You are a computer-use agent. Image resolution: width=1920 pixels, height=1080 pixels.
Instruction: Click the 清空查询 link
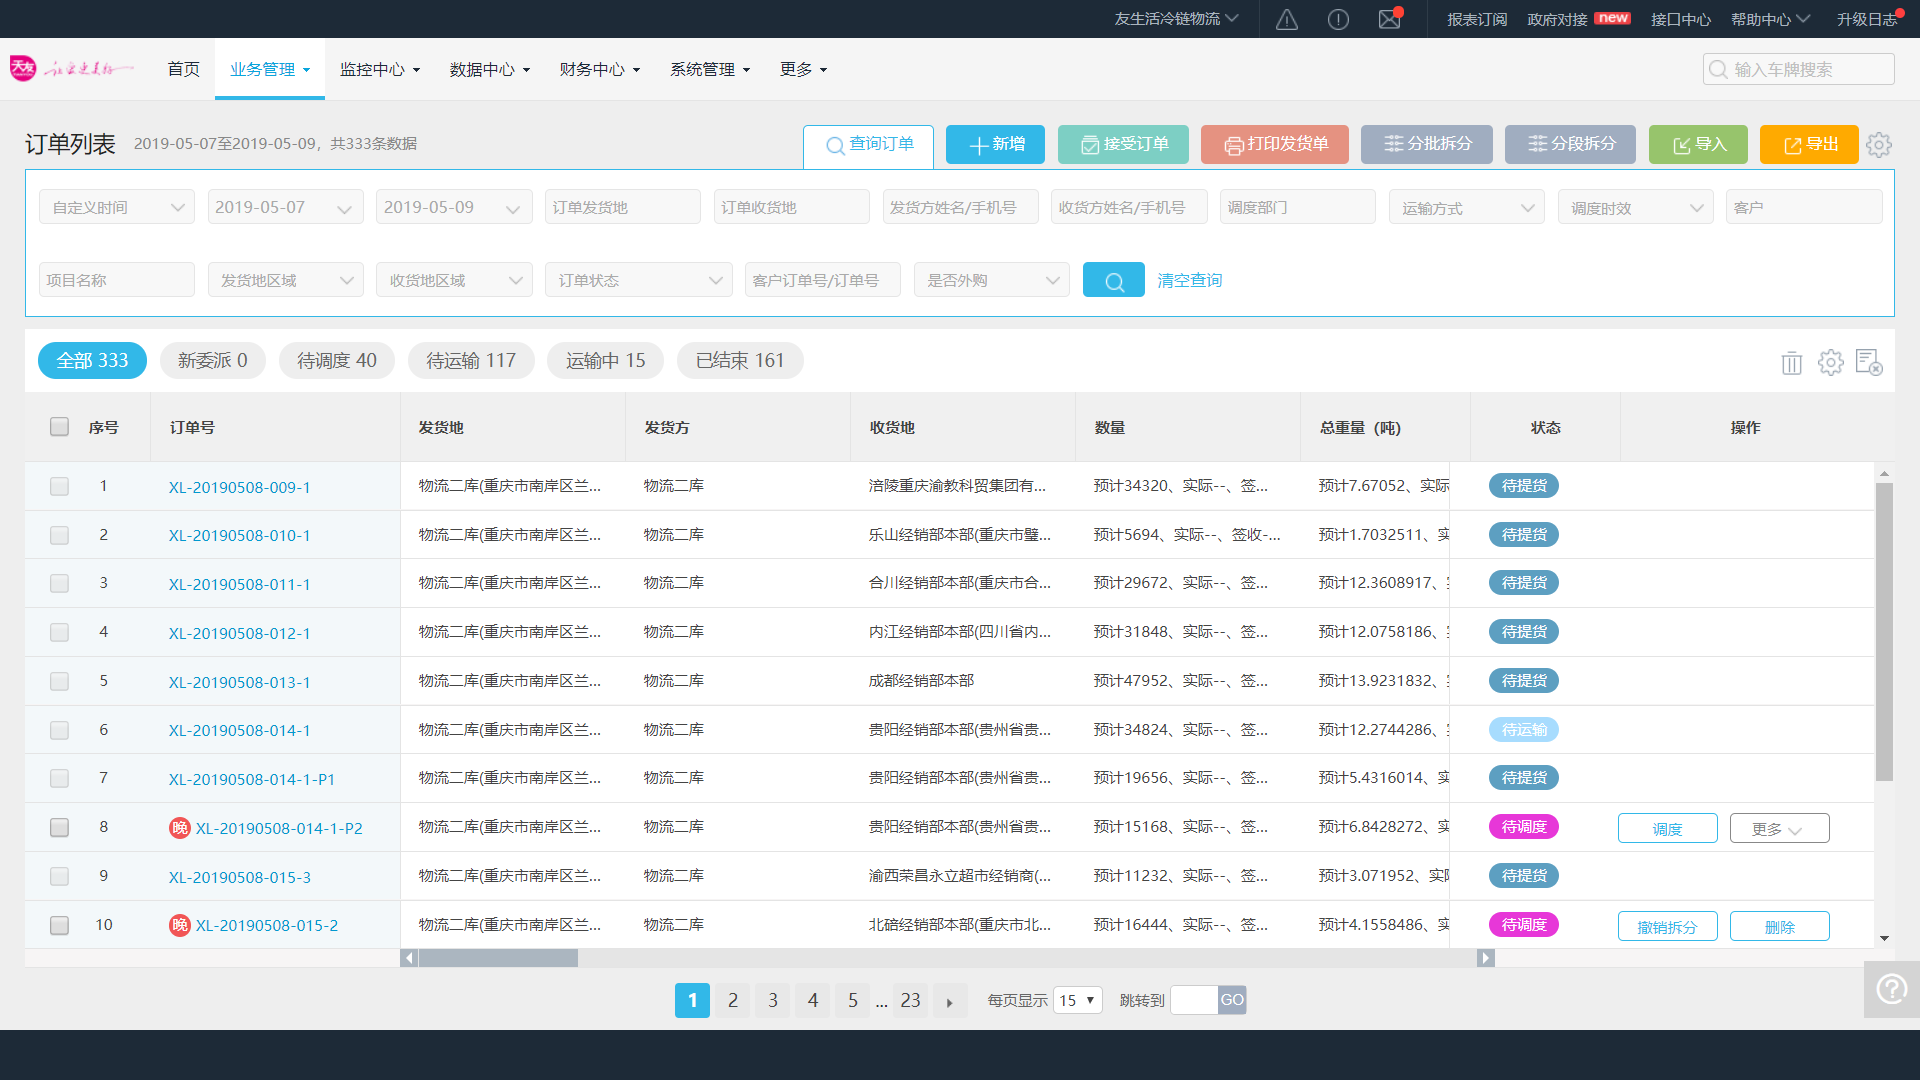(x=1189, y=280)
